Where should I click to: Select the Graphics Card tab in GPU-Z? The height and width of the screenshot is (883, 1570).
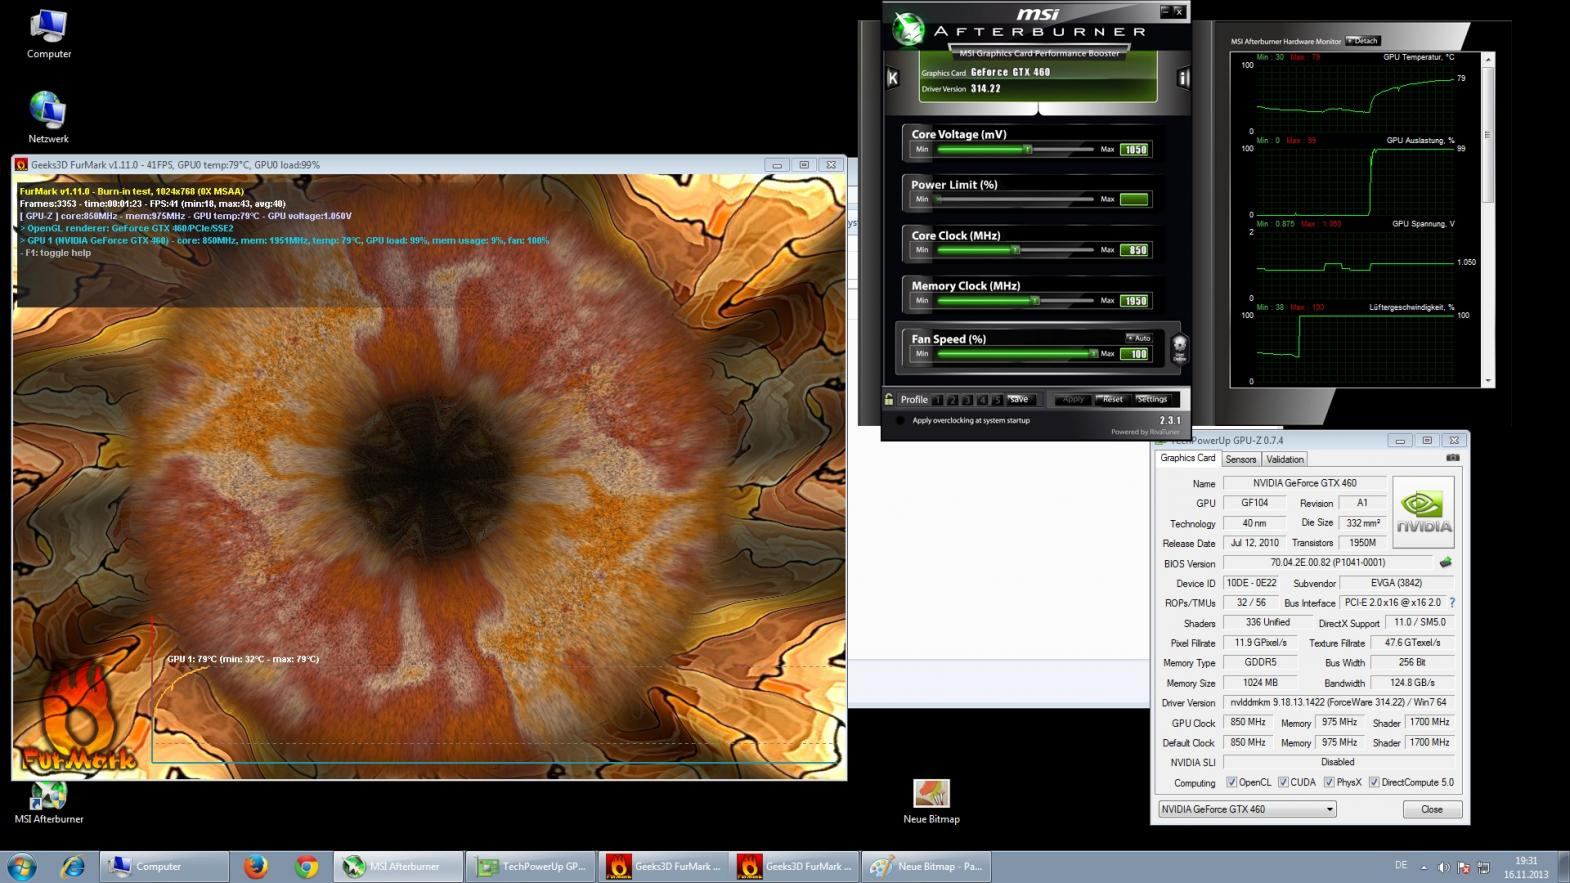[x=1187, y=458]
